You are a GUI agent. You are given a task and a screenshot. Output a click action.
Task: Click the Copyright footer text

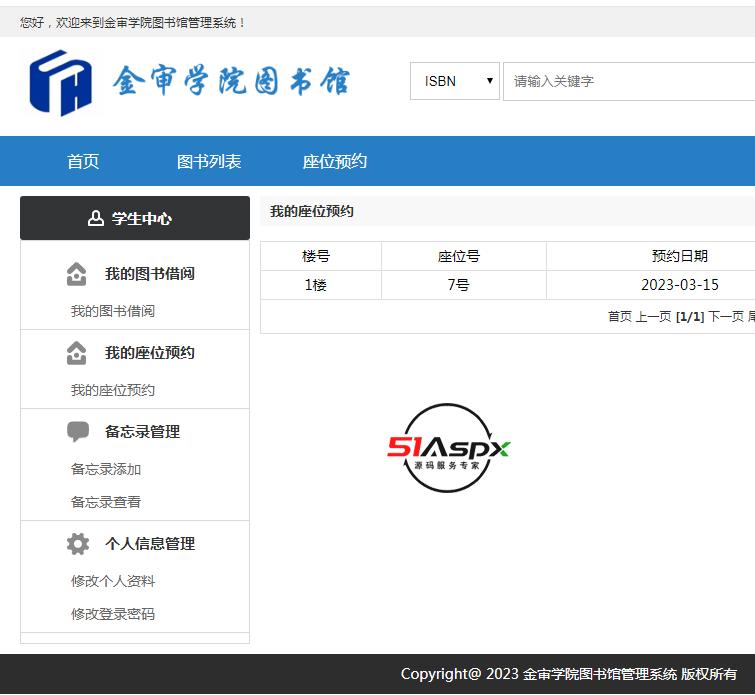pyautogui.click(x=569, y=673)
